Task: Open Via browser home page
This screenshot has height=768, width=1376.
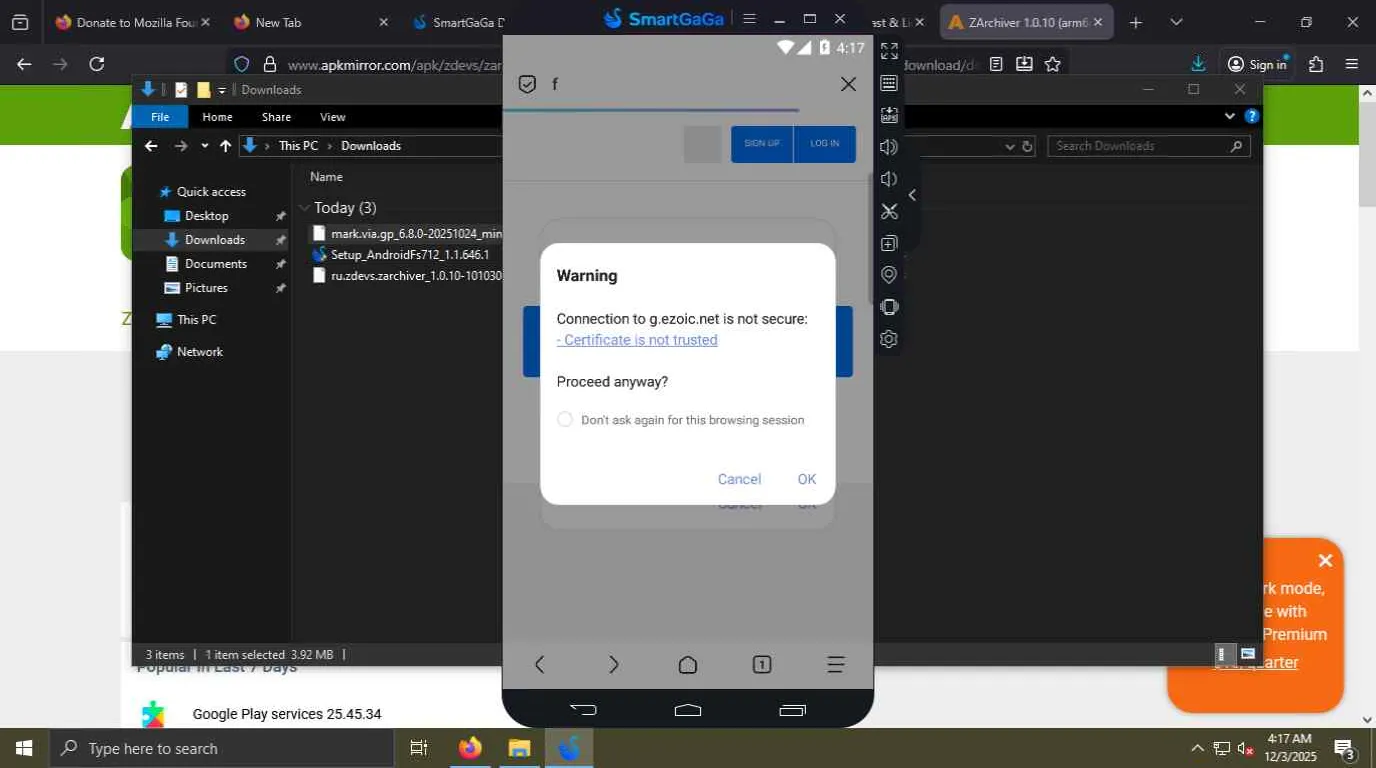Action: (x=688, y=664)
